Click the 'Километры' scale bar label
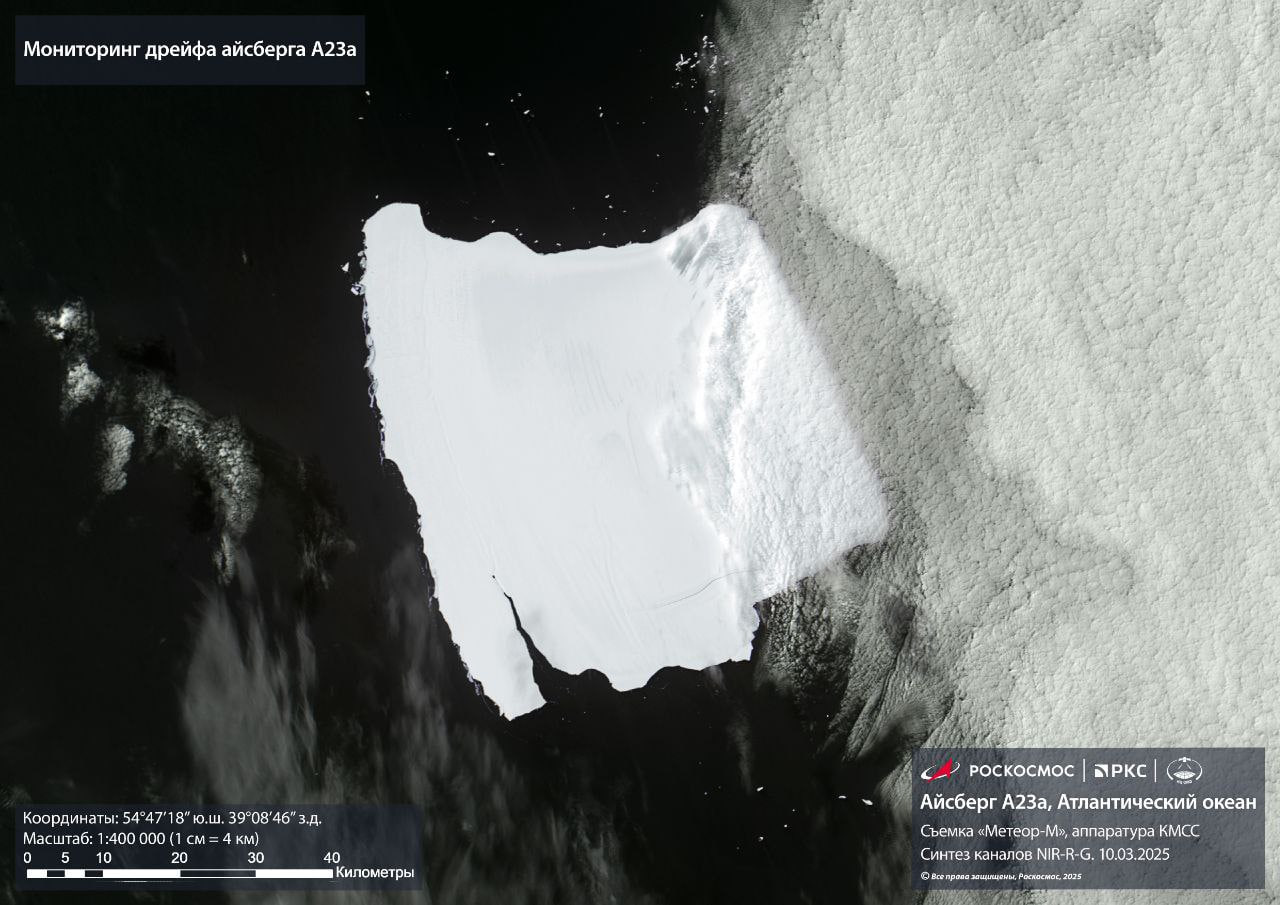This screenshot has width=1280, height=905. coord(375,873)
